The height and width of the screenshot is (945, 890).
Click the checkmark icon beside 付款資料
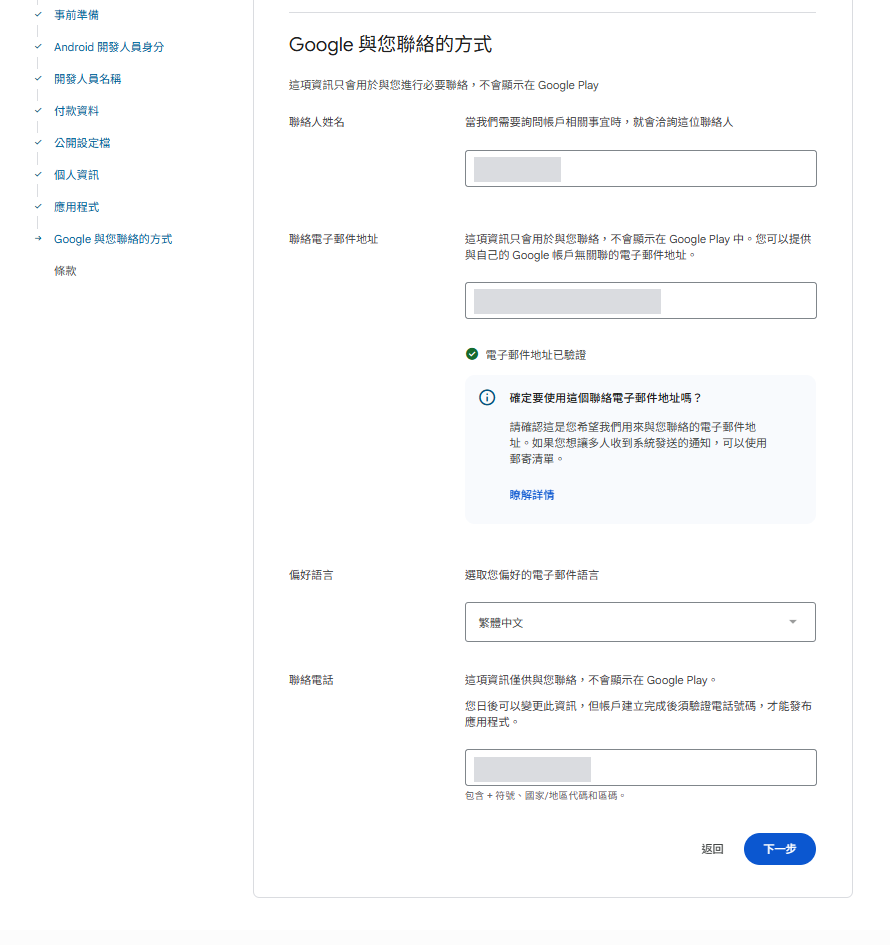coord(38,110)
